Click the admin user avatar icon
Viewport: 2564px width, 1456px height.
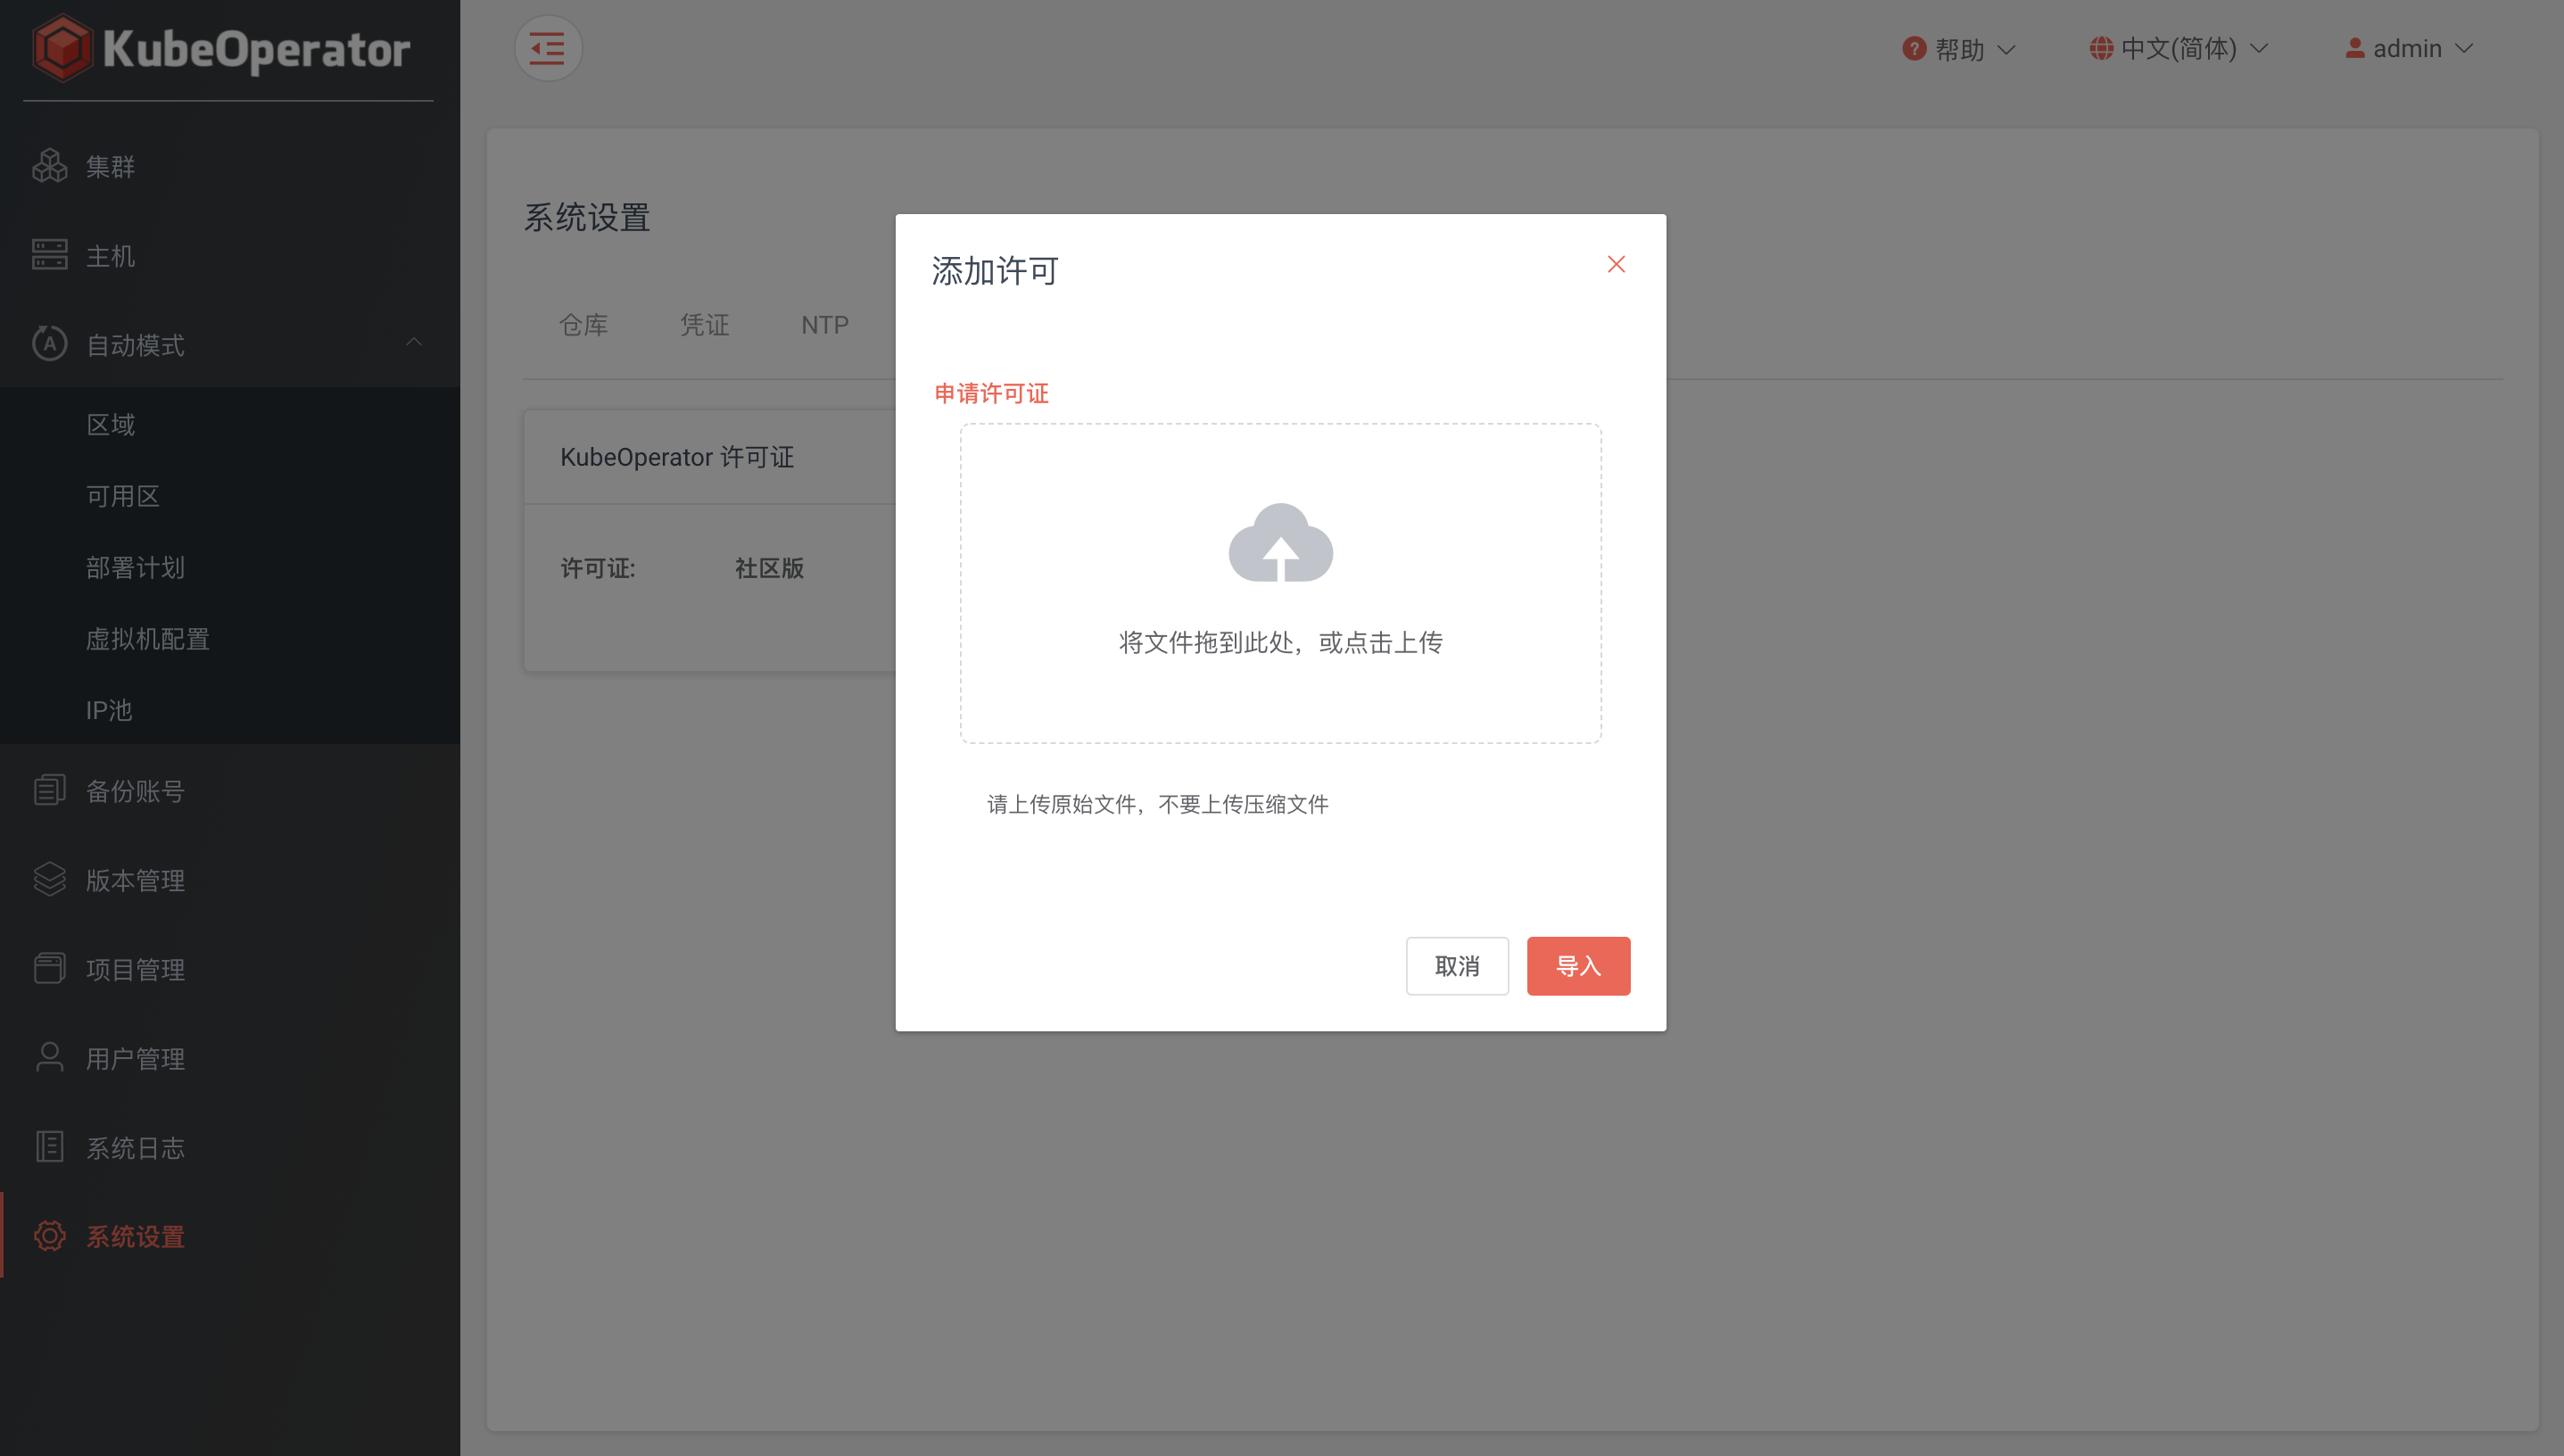[x=2355, y=48]
